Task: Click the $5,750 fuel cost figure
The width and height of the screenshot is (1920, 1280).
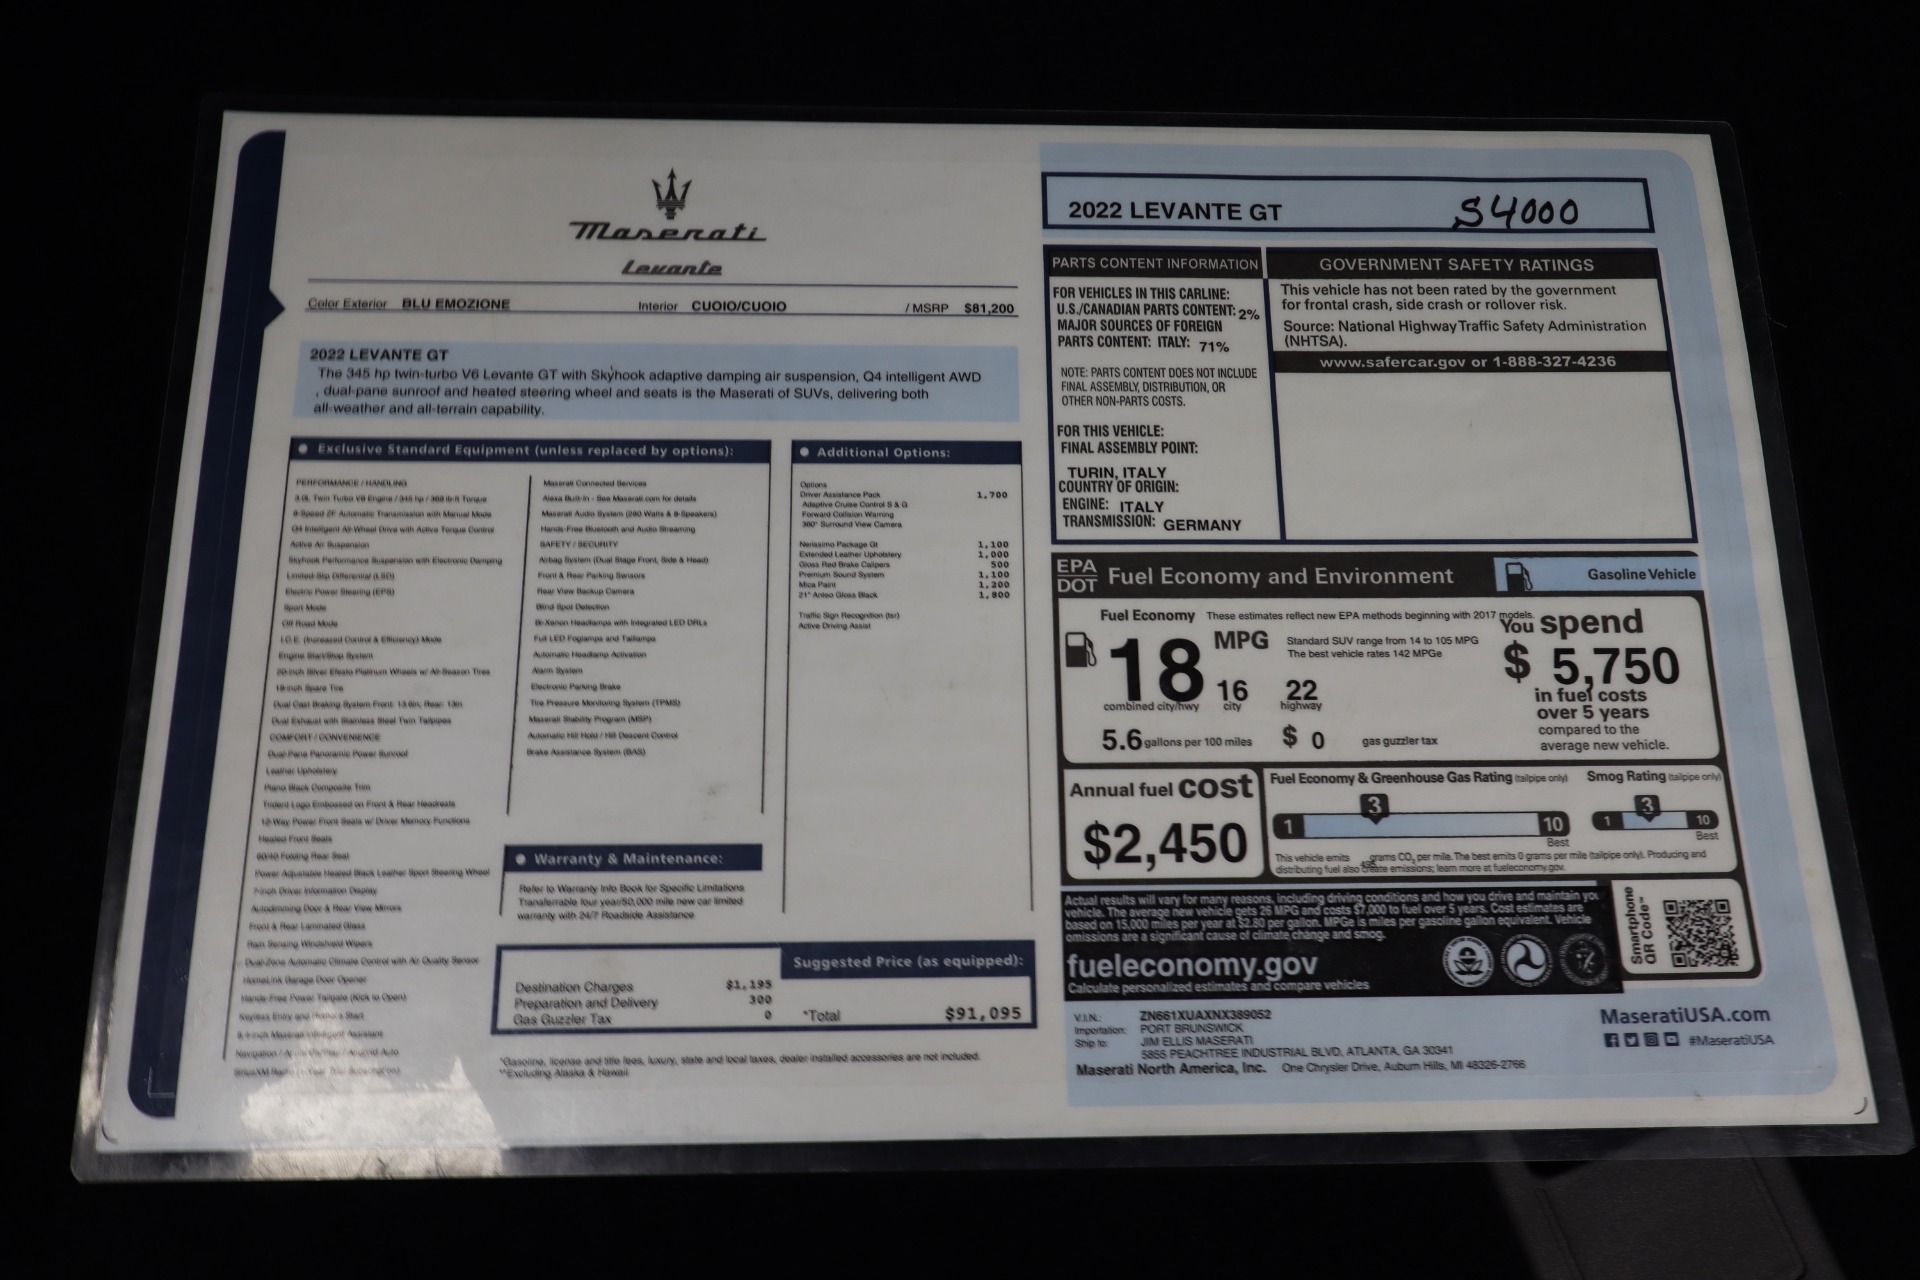Action: coord(1593,665)
